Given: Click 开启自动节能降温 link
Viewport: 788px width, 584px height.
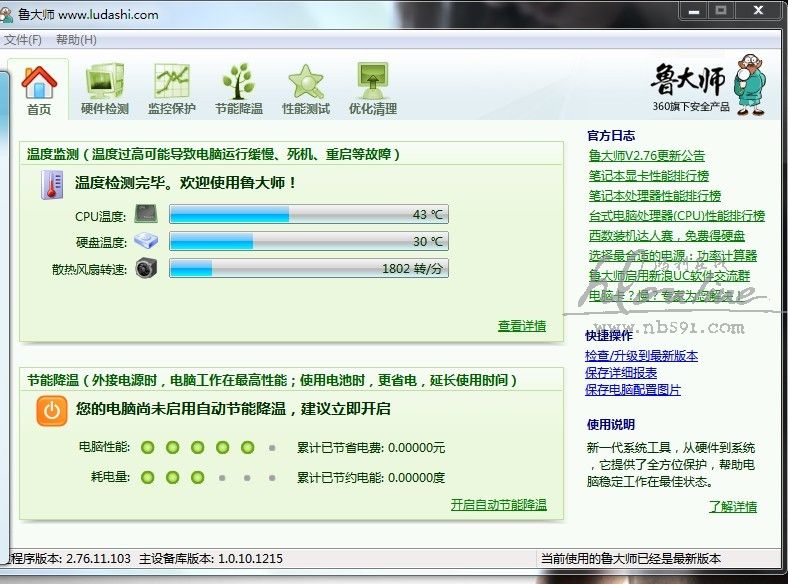Looking at the screenshot, I should tap(498, 505).
